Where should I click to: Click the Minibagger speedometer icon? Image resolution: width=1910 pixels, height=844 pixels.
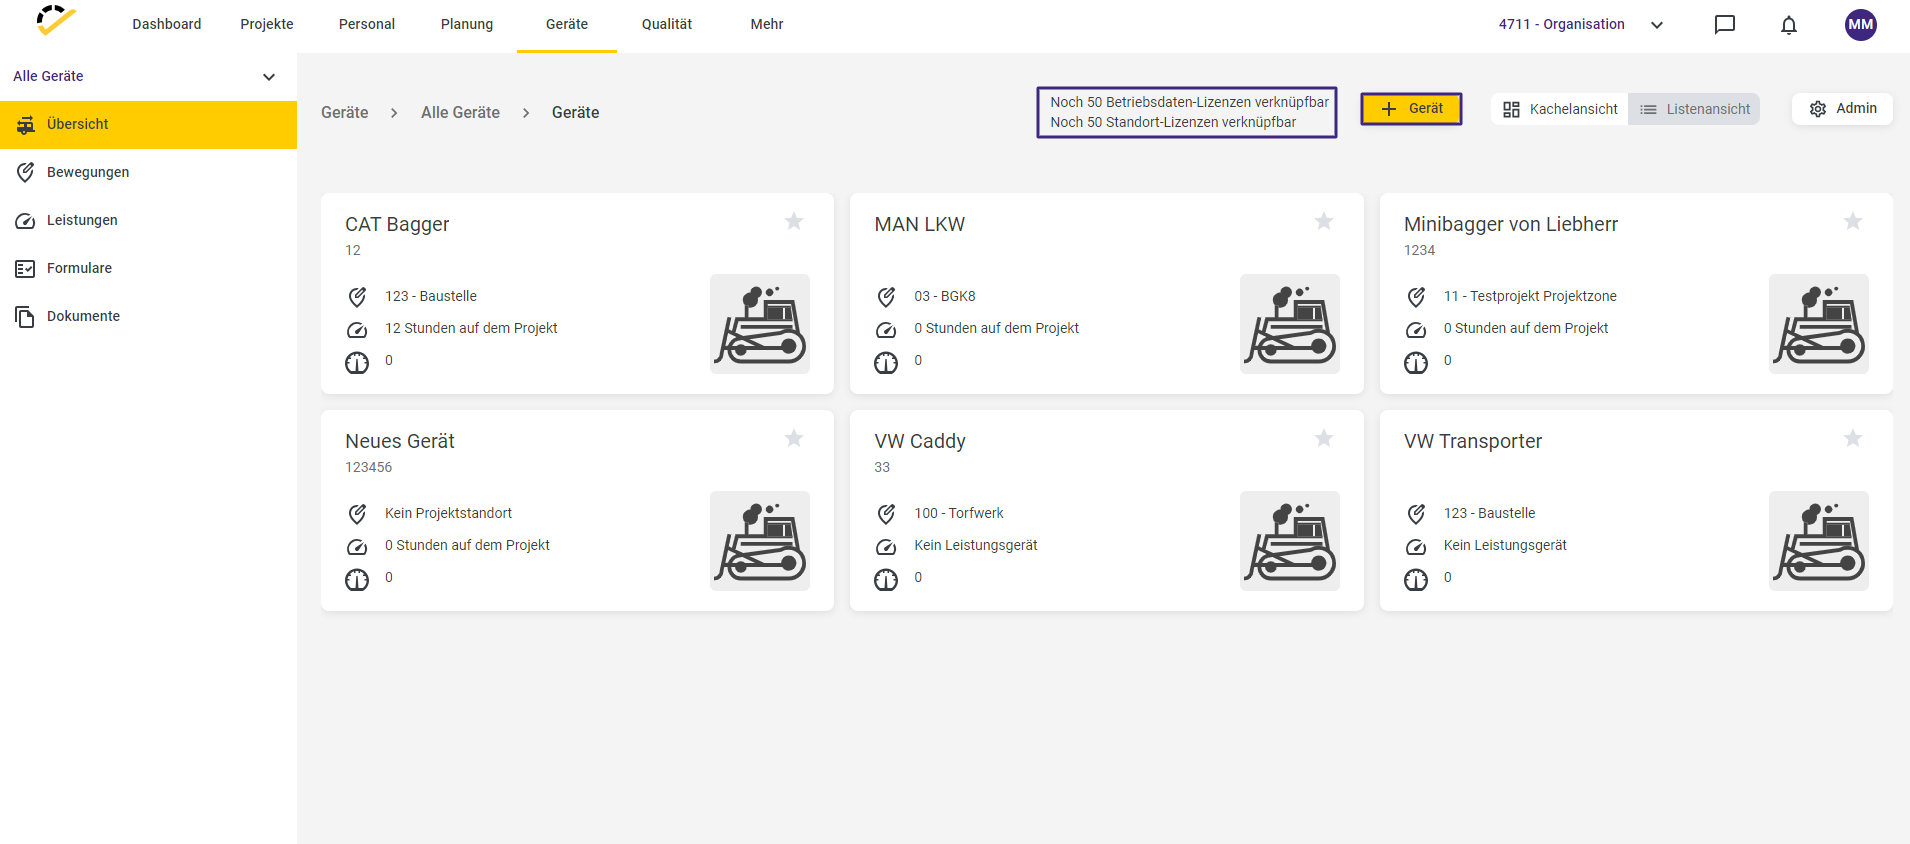click(1416, 330)
